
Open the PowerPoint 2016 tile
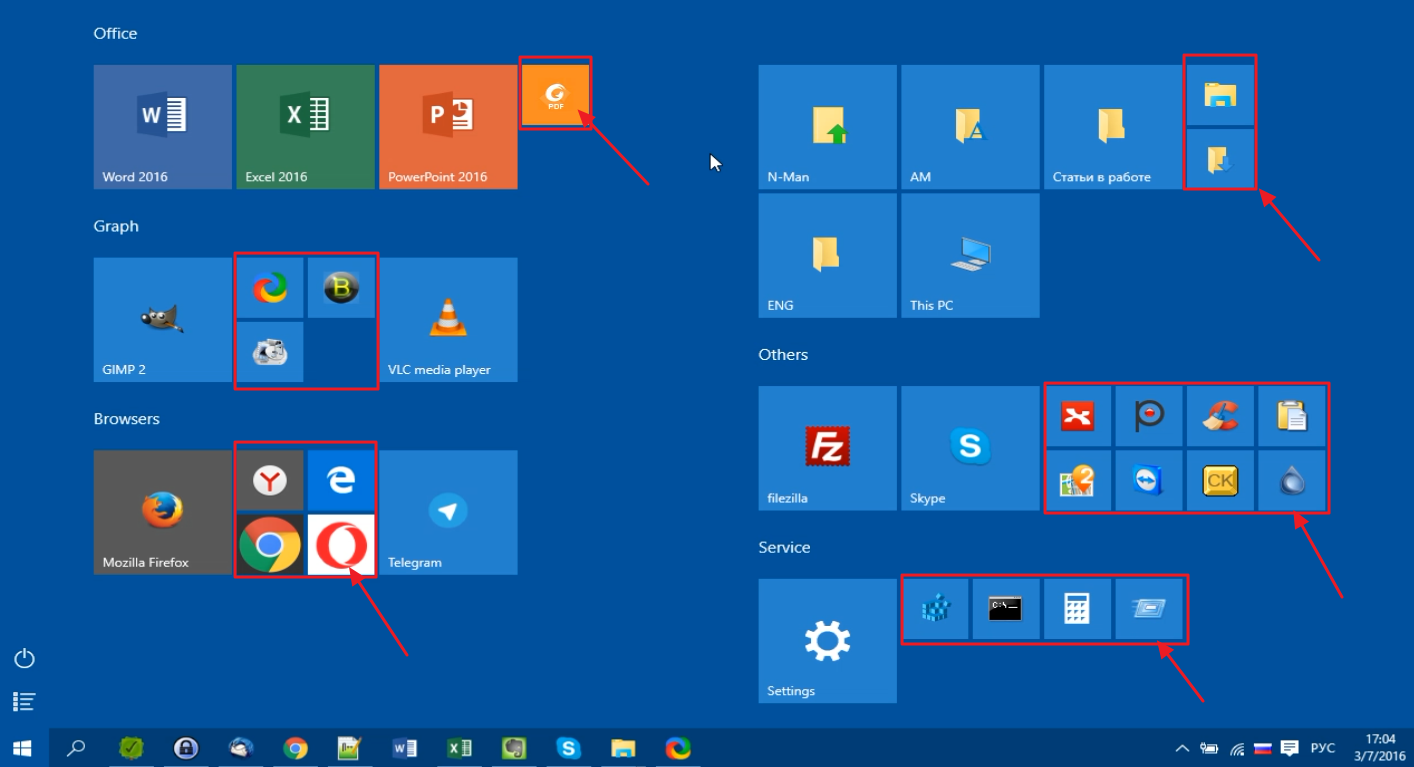448,127
